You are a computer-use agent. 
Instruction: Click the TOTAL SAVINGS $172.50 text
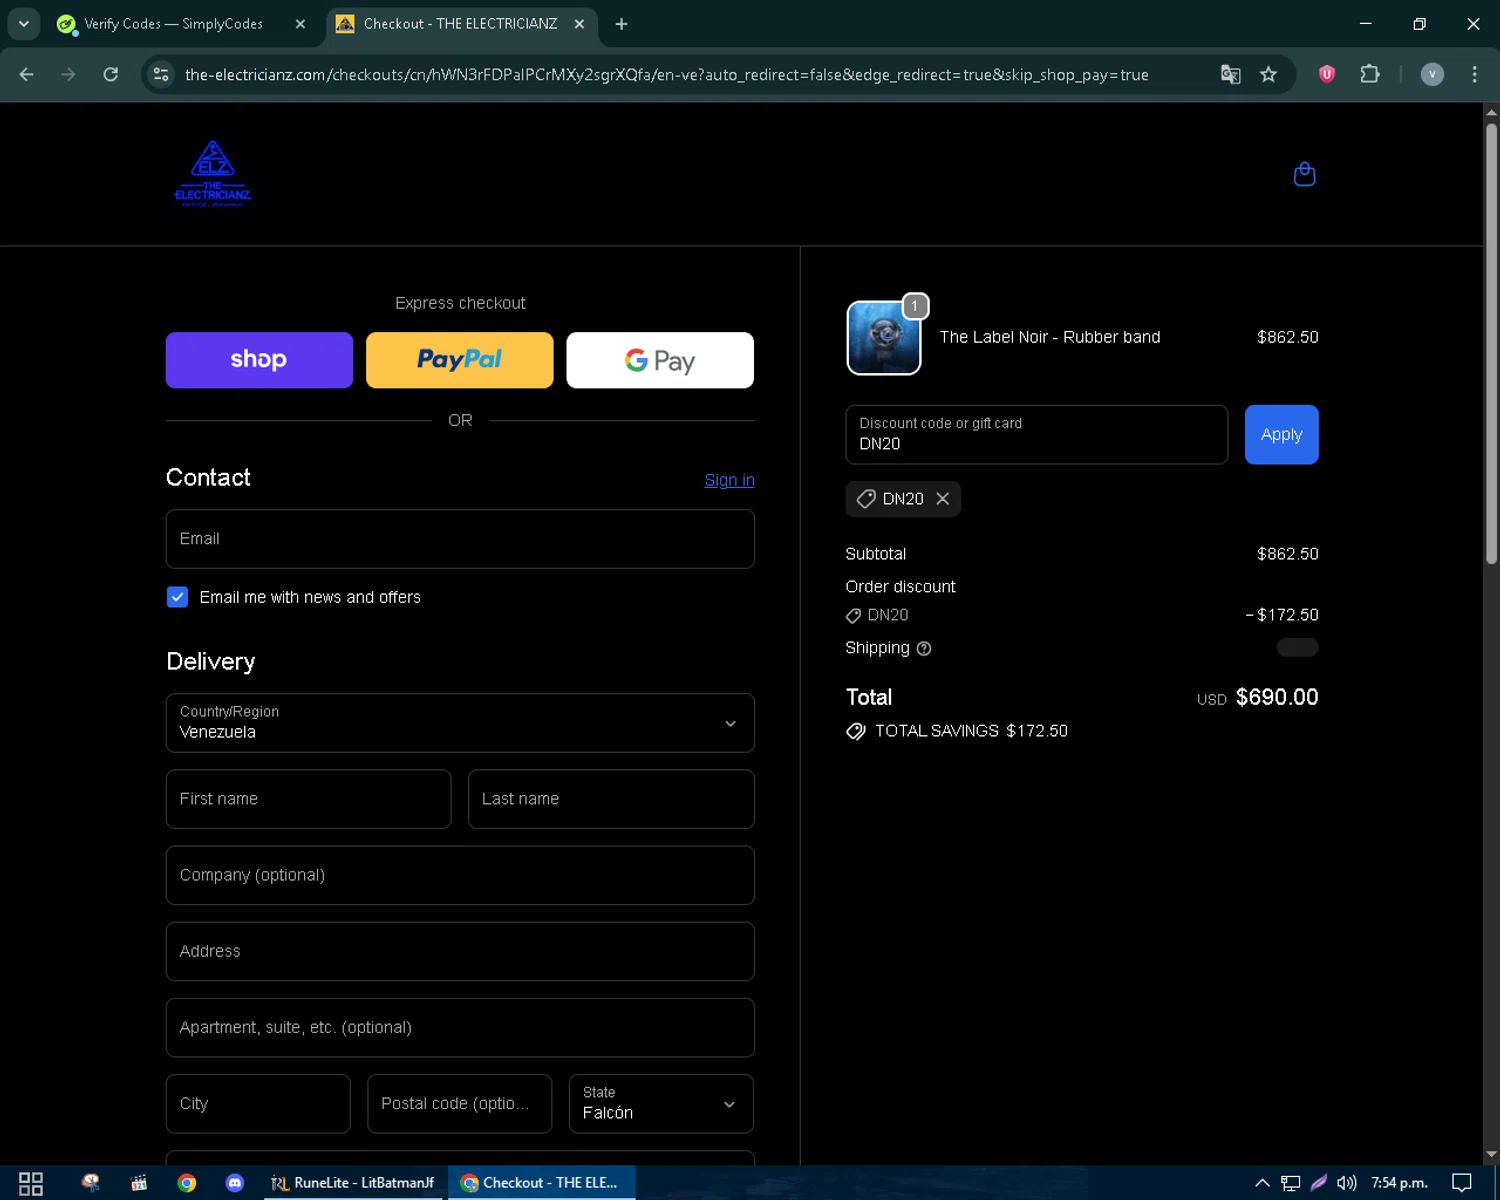[x=971, y=731]
